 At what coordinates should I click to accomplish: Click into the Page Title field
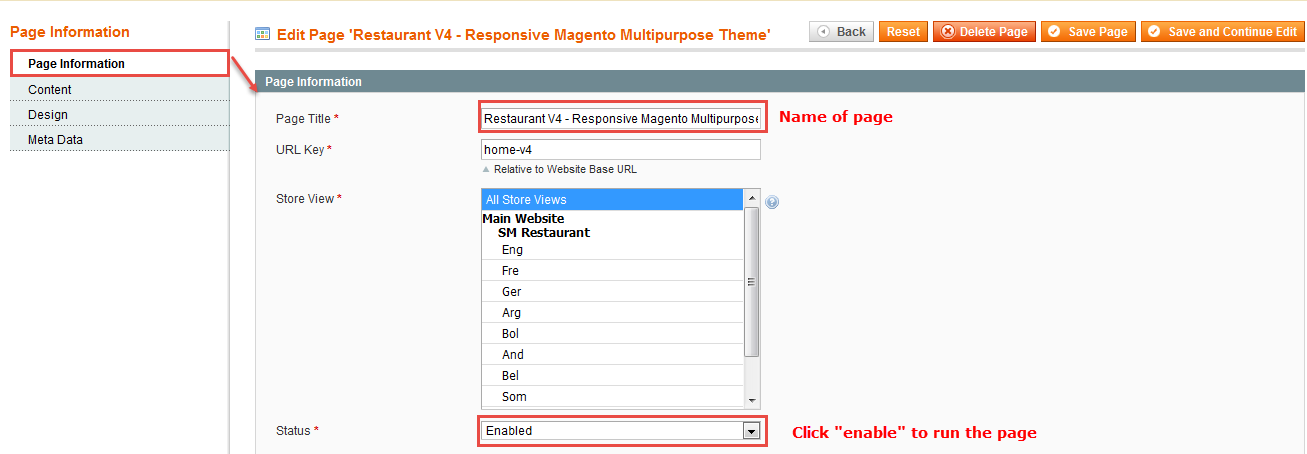coord(621,119)
